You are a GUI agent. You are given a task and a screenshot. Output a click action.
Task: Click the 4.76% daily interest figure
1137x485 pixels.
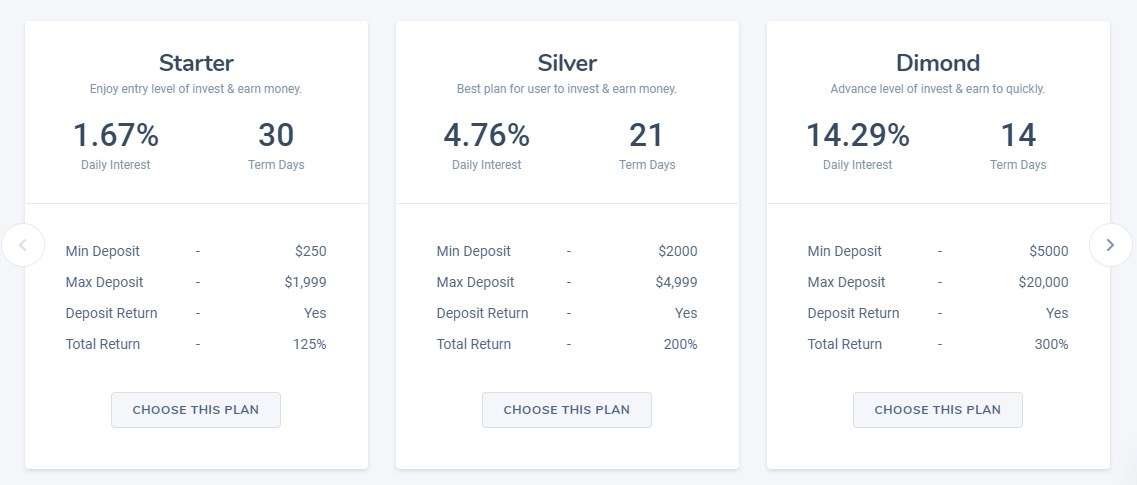[x=487, y=135]
